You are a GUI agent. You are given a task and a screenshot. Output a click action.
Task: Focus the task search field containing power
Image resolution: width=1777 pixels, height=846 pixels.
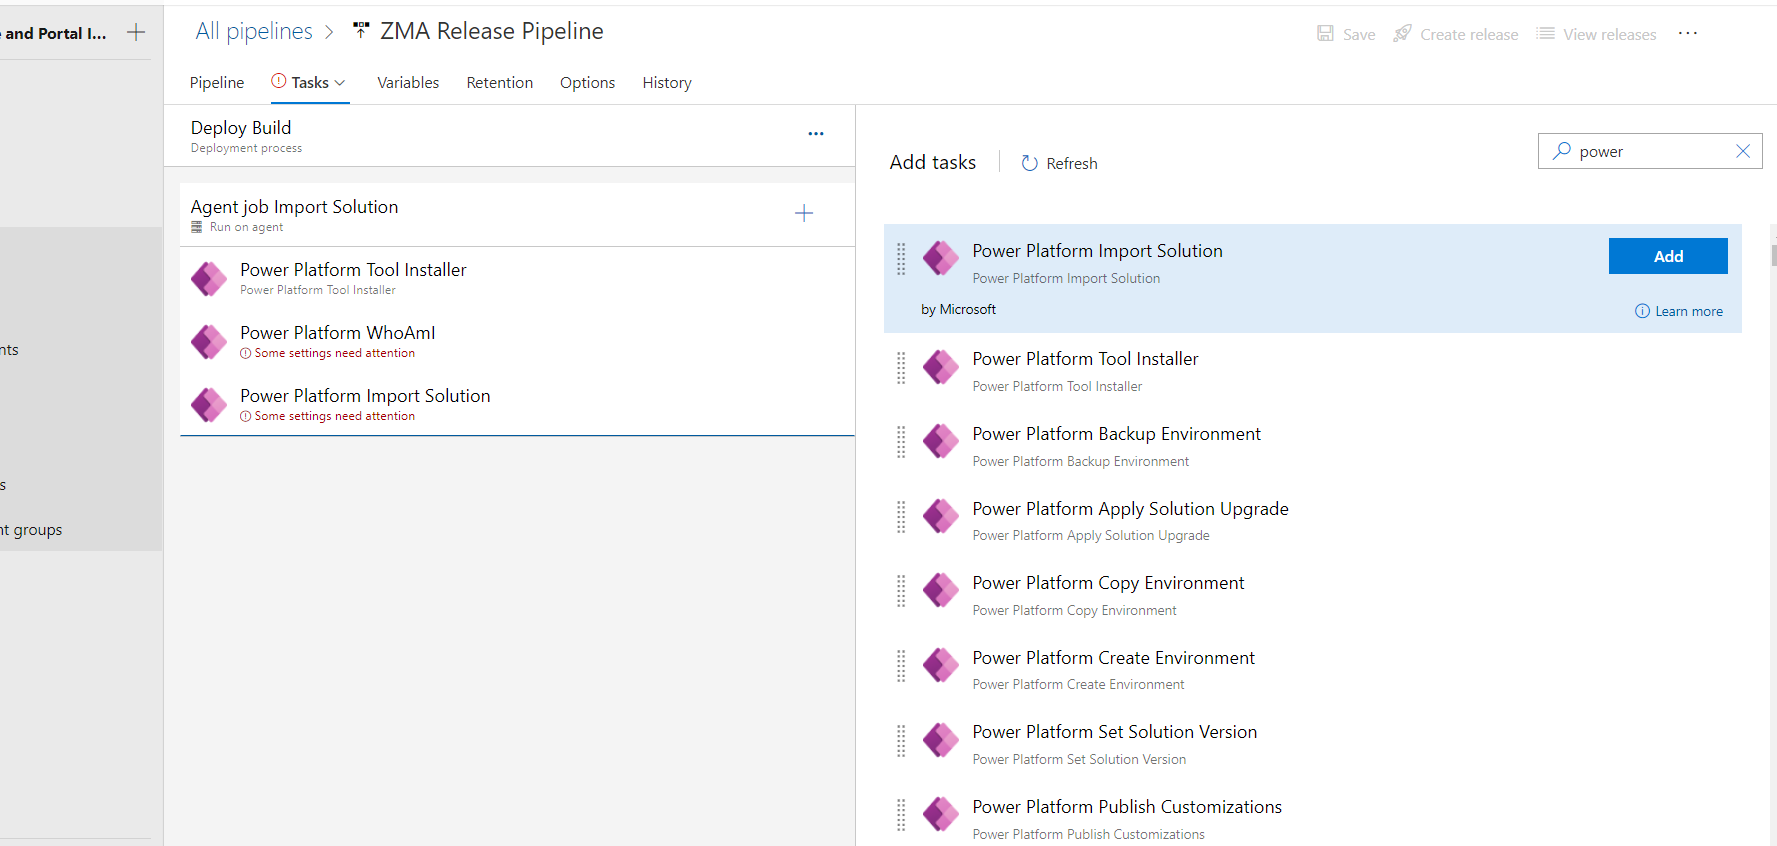click(x=1650, y=152)
